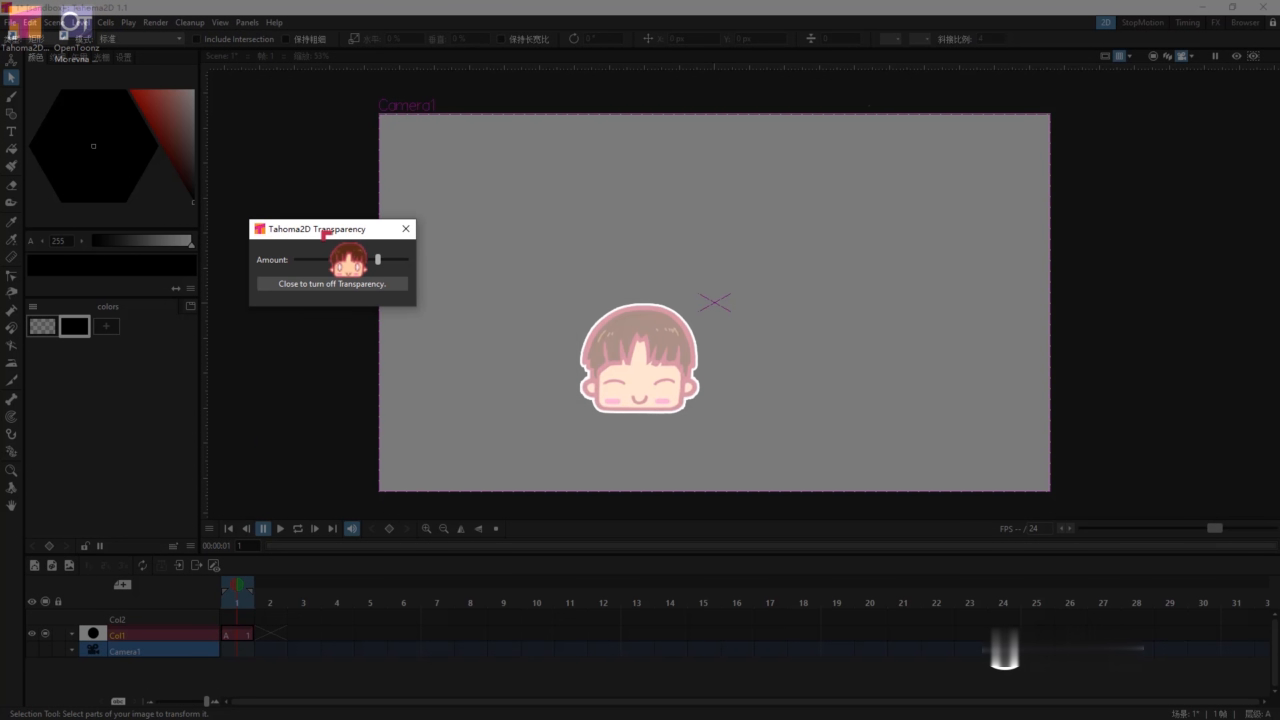
Task: Select the Eraser tool
Action: (x=11, y=185)
